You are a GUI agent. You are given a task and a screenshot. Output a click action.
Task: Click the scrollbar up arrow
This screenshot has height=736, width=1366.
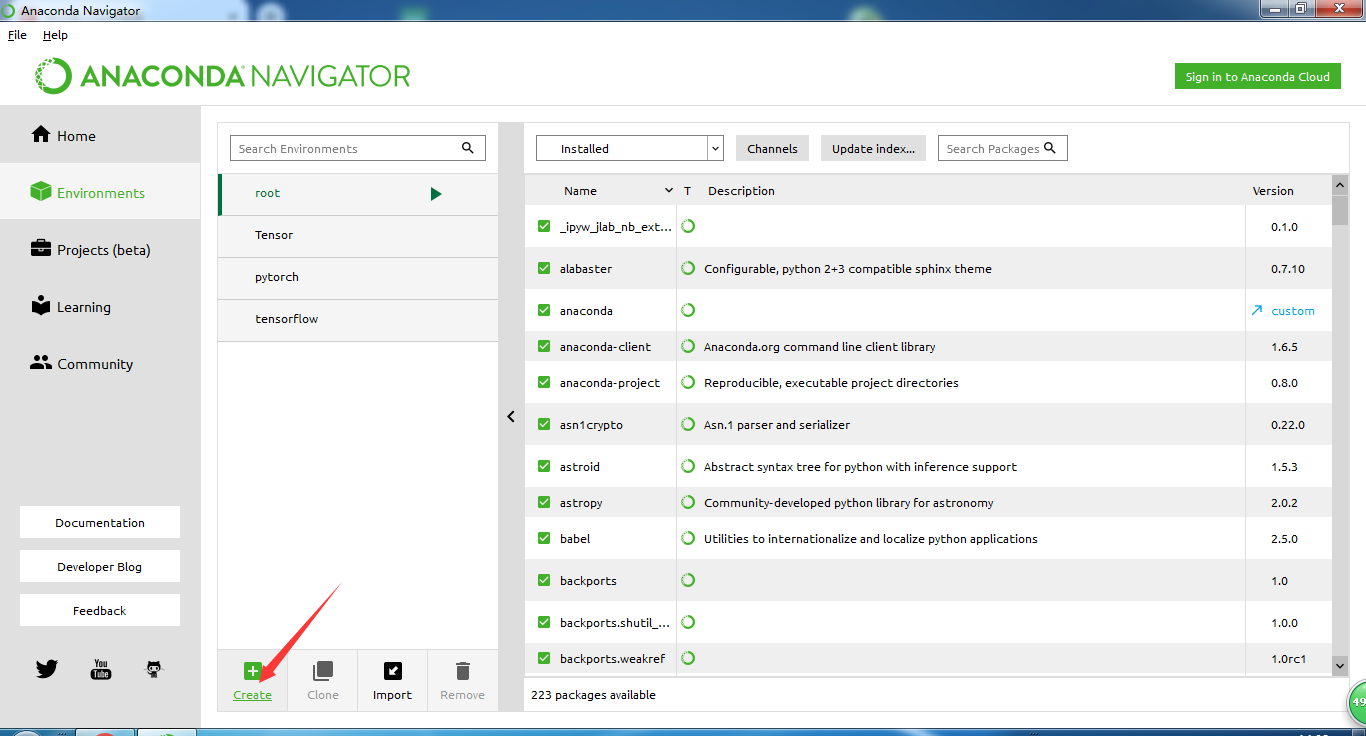1340,185
